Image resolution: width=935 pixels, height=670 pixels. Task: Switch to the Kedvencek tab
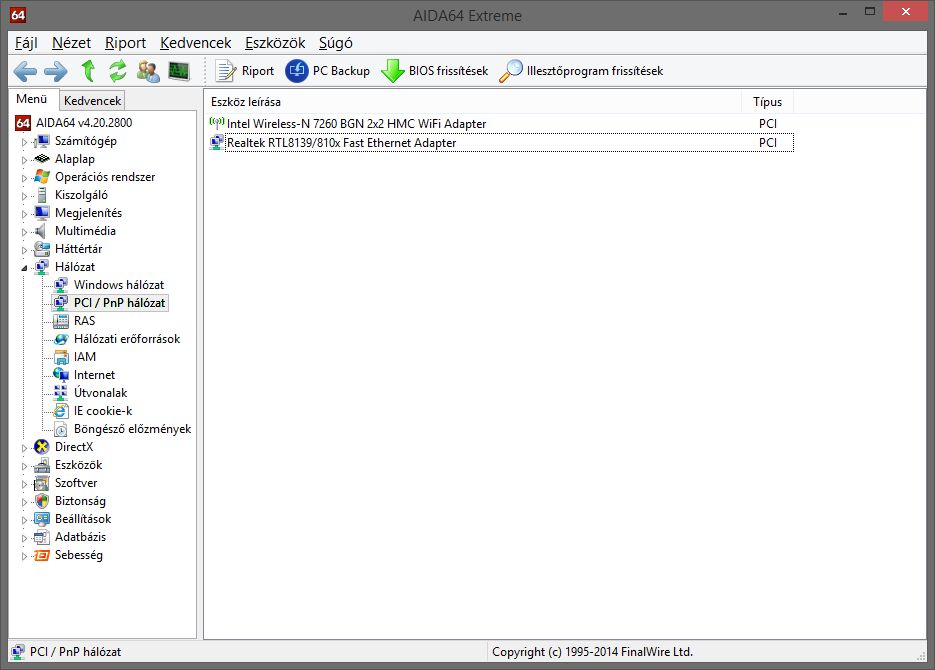92,101
